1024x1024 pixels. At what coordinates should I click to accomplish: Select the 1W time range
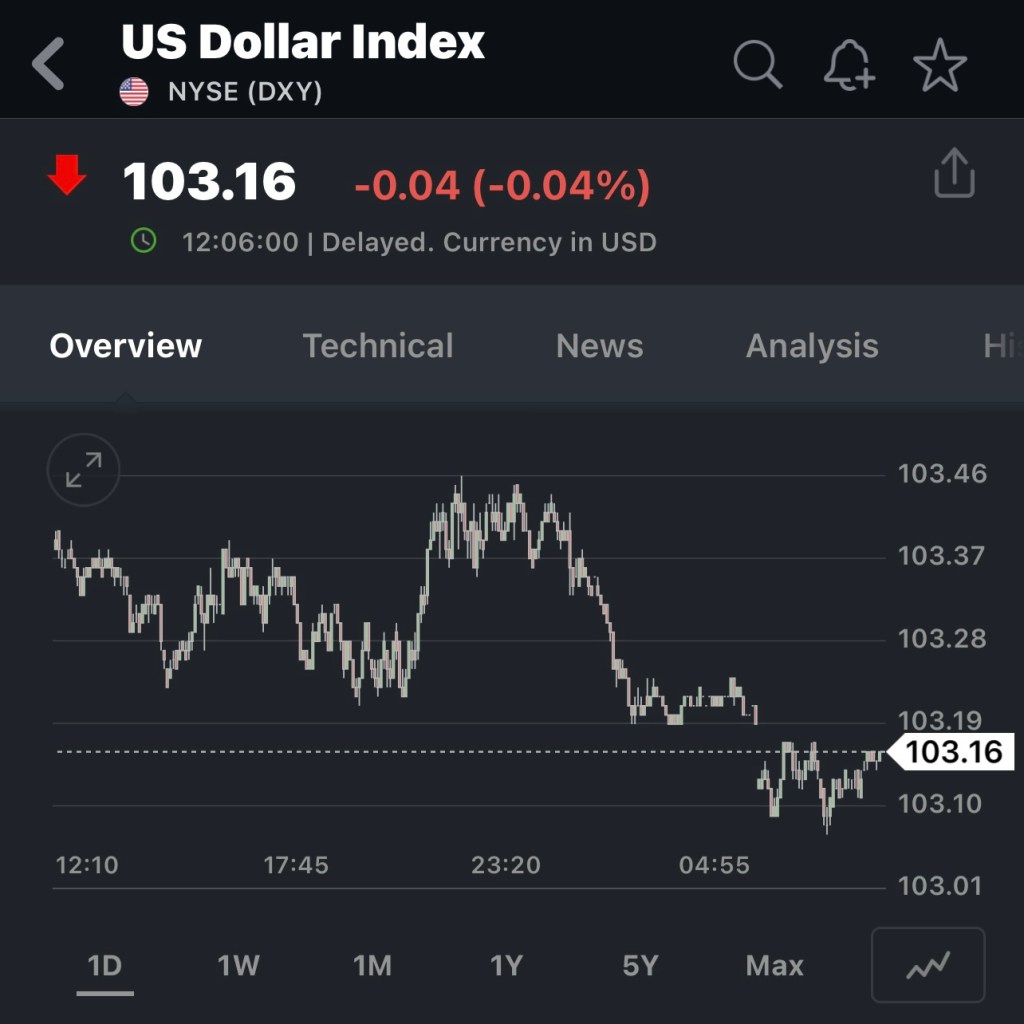(239, 966)
